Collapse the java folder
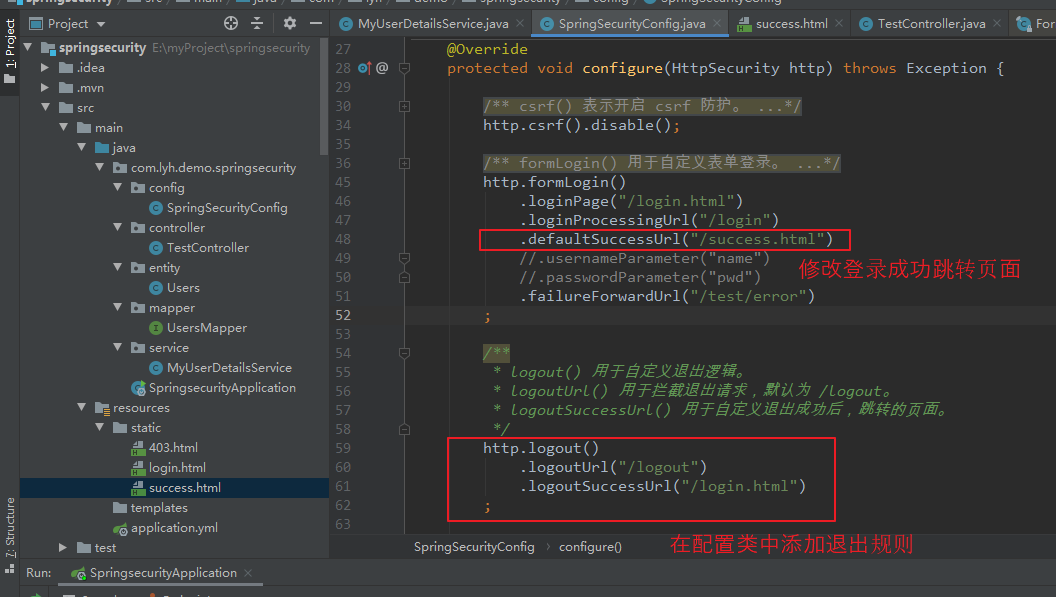The image size is (1056, 597). click(x=81, y=147)
